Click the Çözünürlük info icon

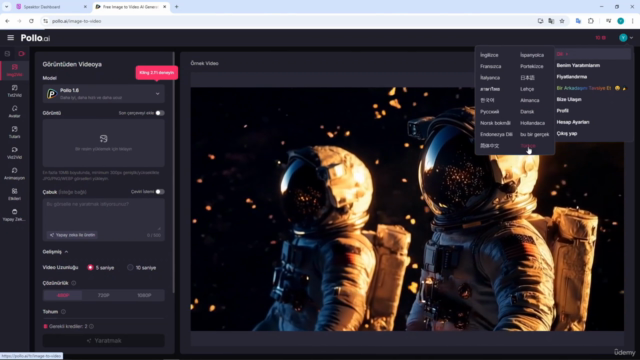click(x=74, y=283)
